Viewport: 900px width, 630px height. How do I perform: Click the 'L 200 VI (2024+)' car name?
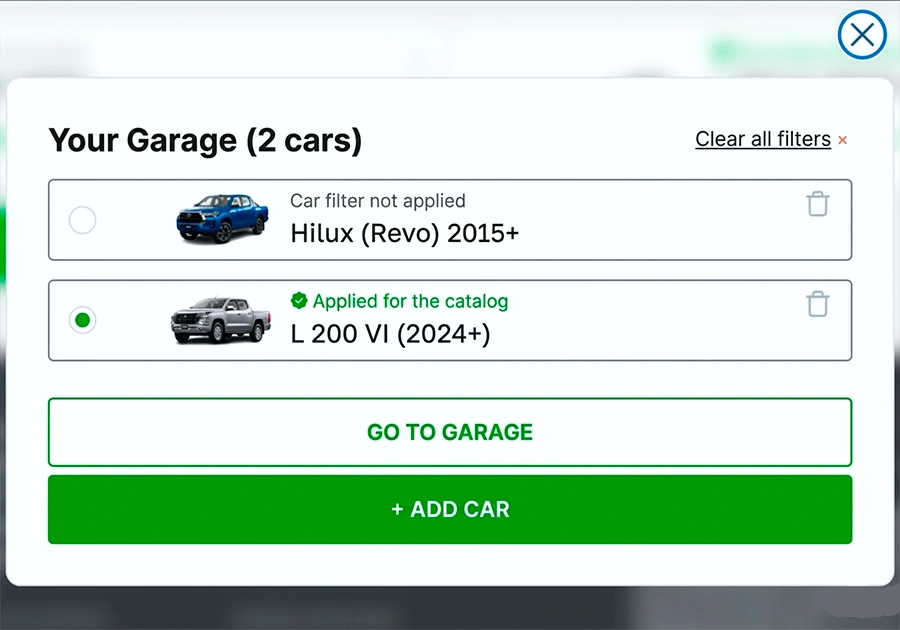click(x=390, y=334)
